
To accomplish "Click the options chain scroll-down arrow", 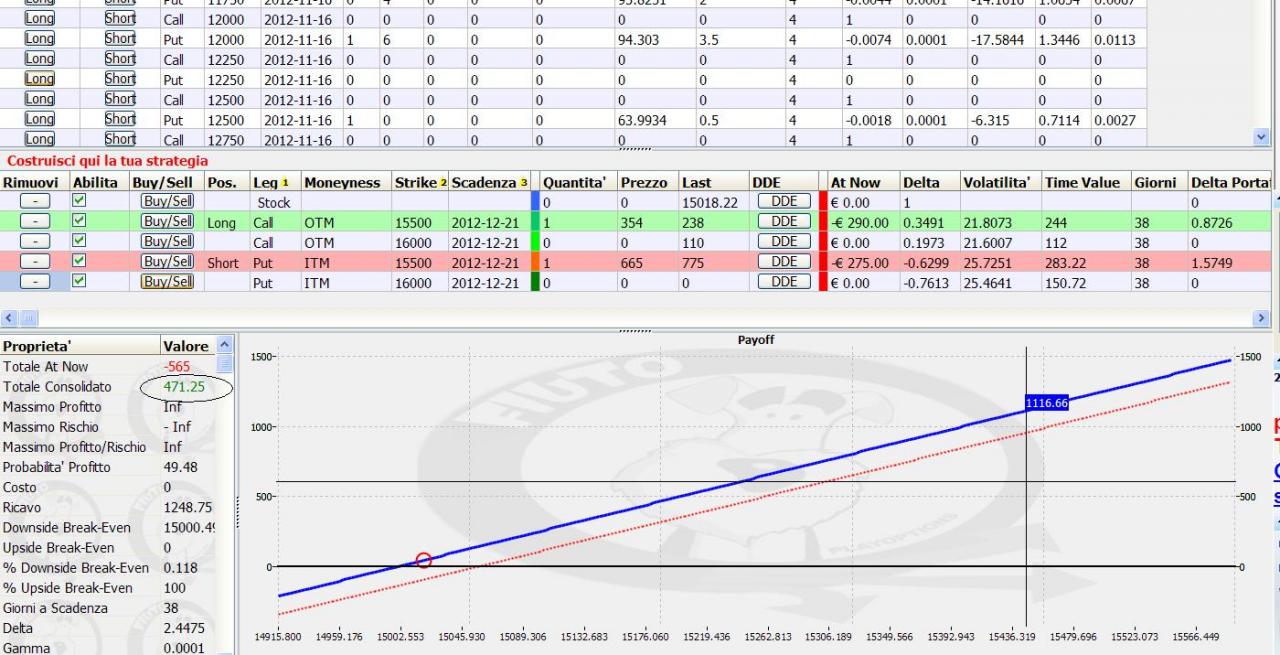I will tap(1262, 137).
